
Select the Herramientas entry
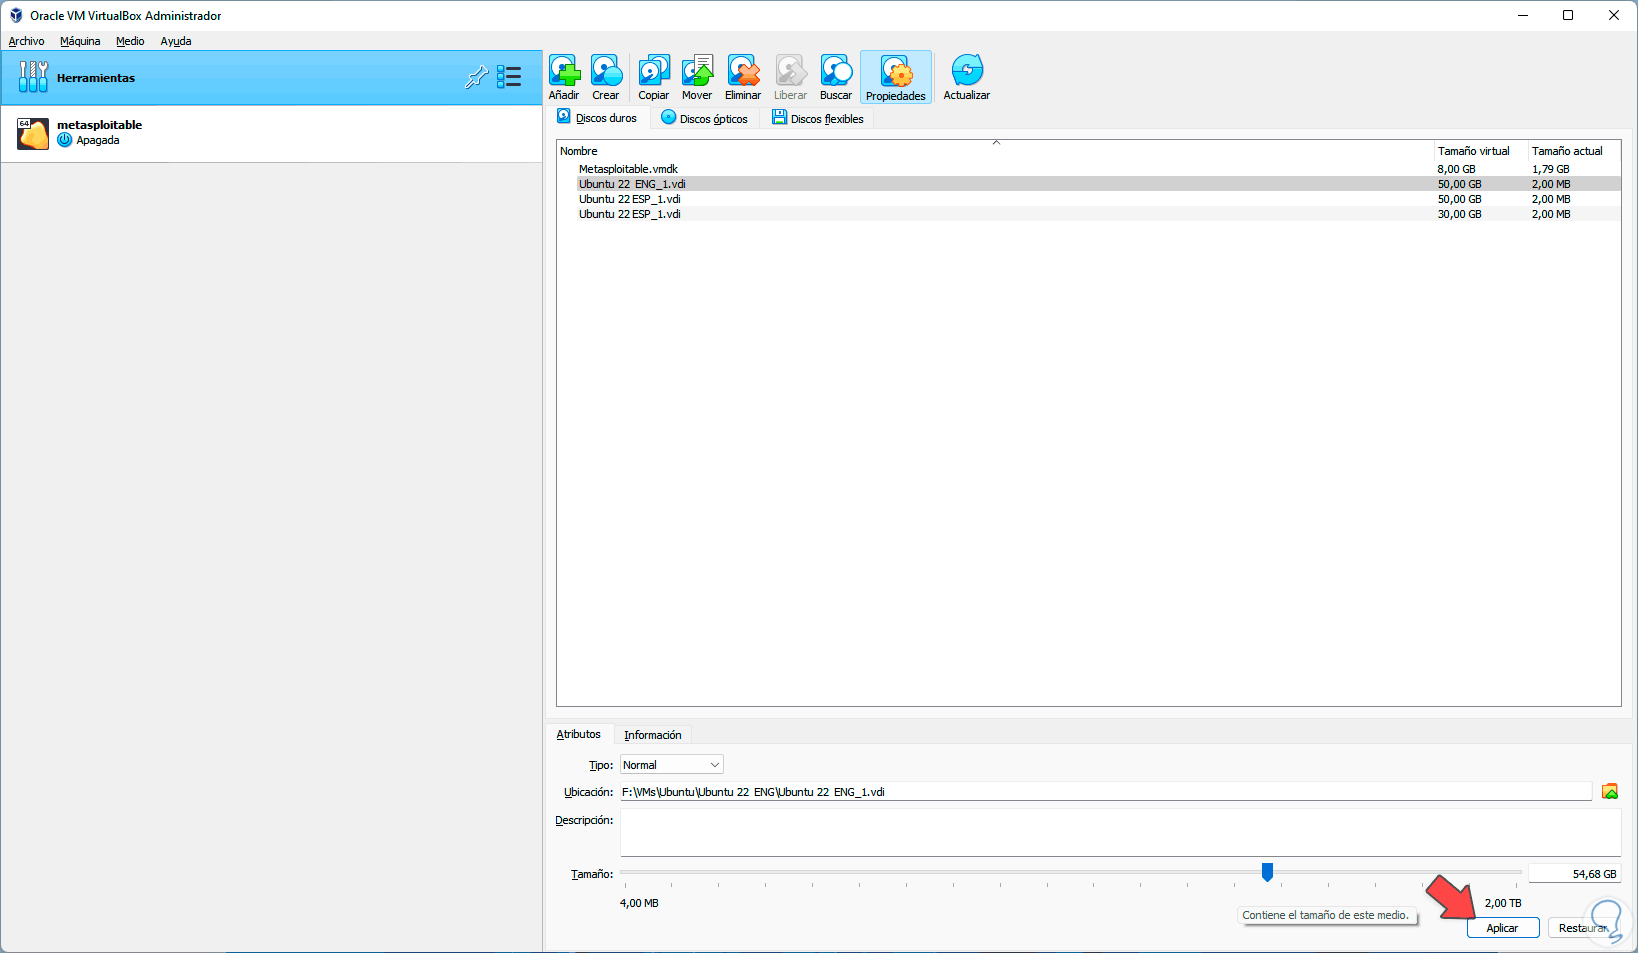272,77
